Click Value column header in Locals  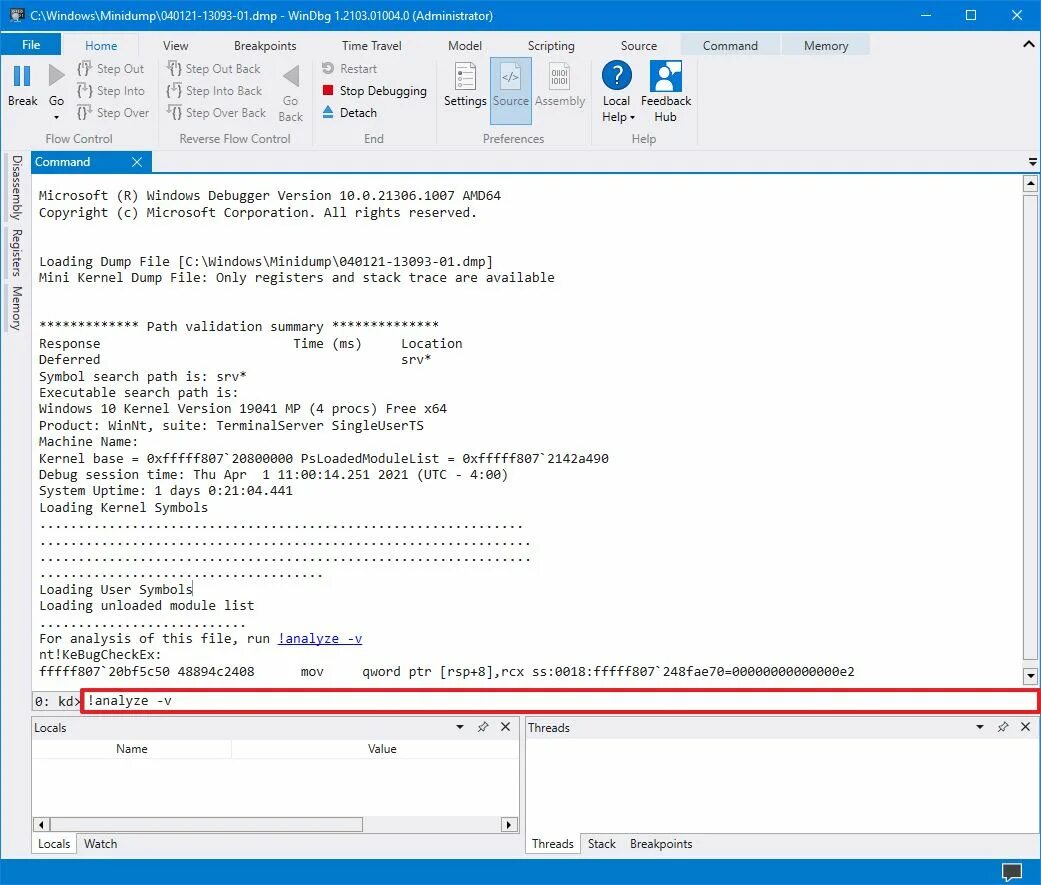click(382, 749)
